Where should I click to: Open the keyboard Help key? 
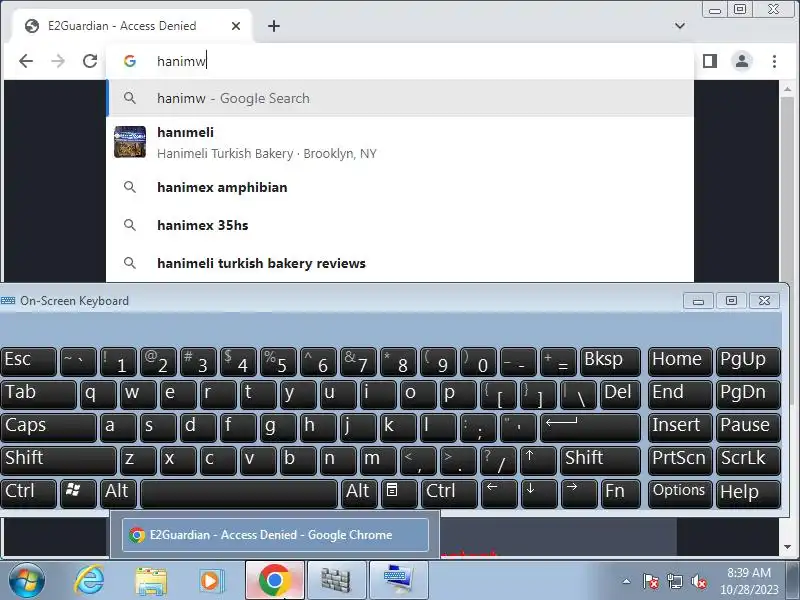[748, 493]
